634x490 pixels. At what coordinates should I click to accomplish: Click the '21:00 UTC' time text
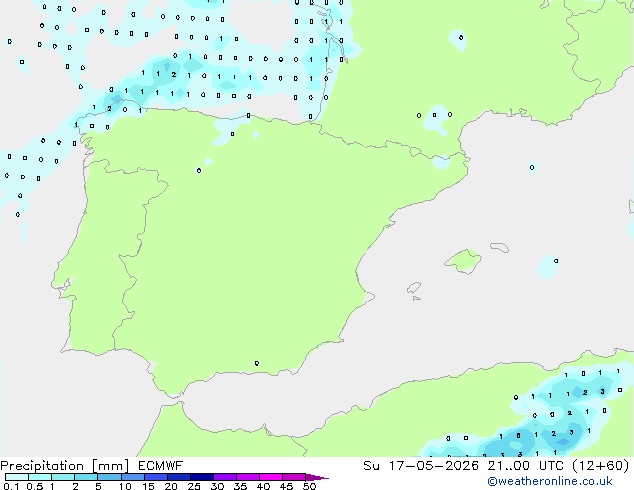point(525,466)
